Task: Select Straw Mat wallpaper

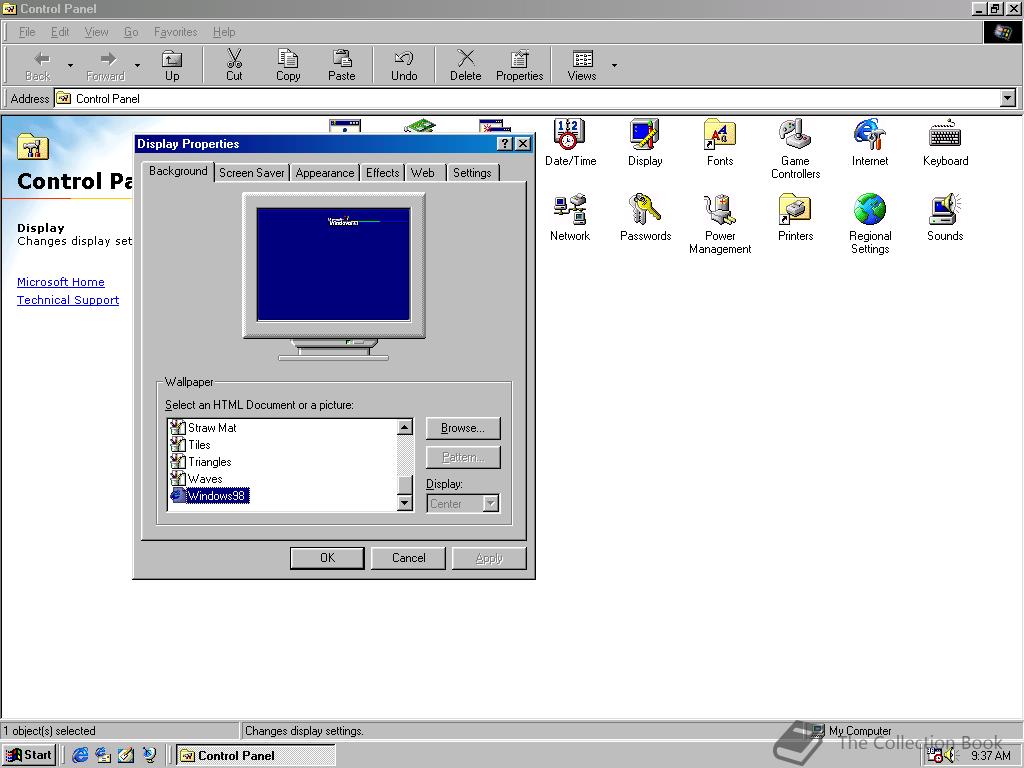Action: pyautogui.click(x=212, y=428)
